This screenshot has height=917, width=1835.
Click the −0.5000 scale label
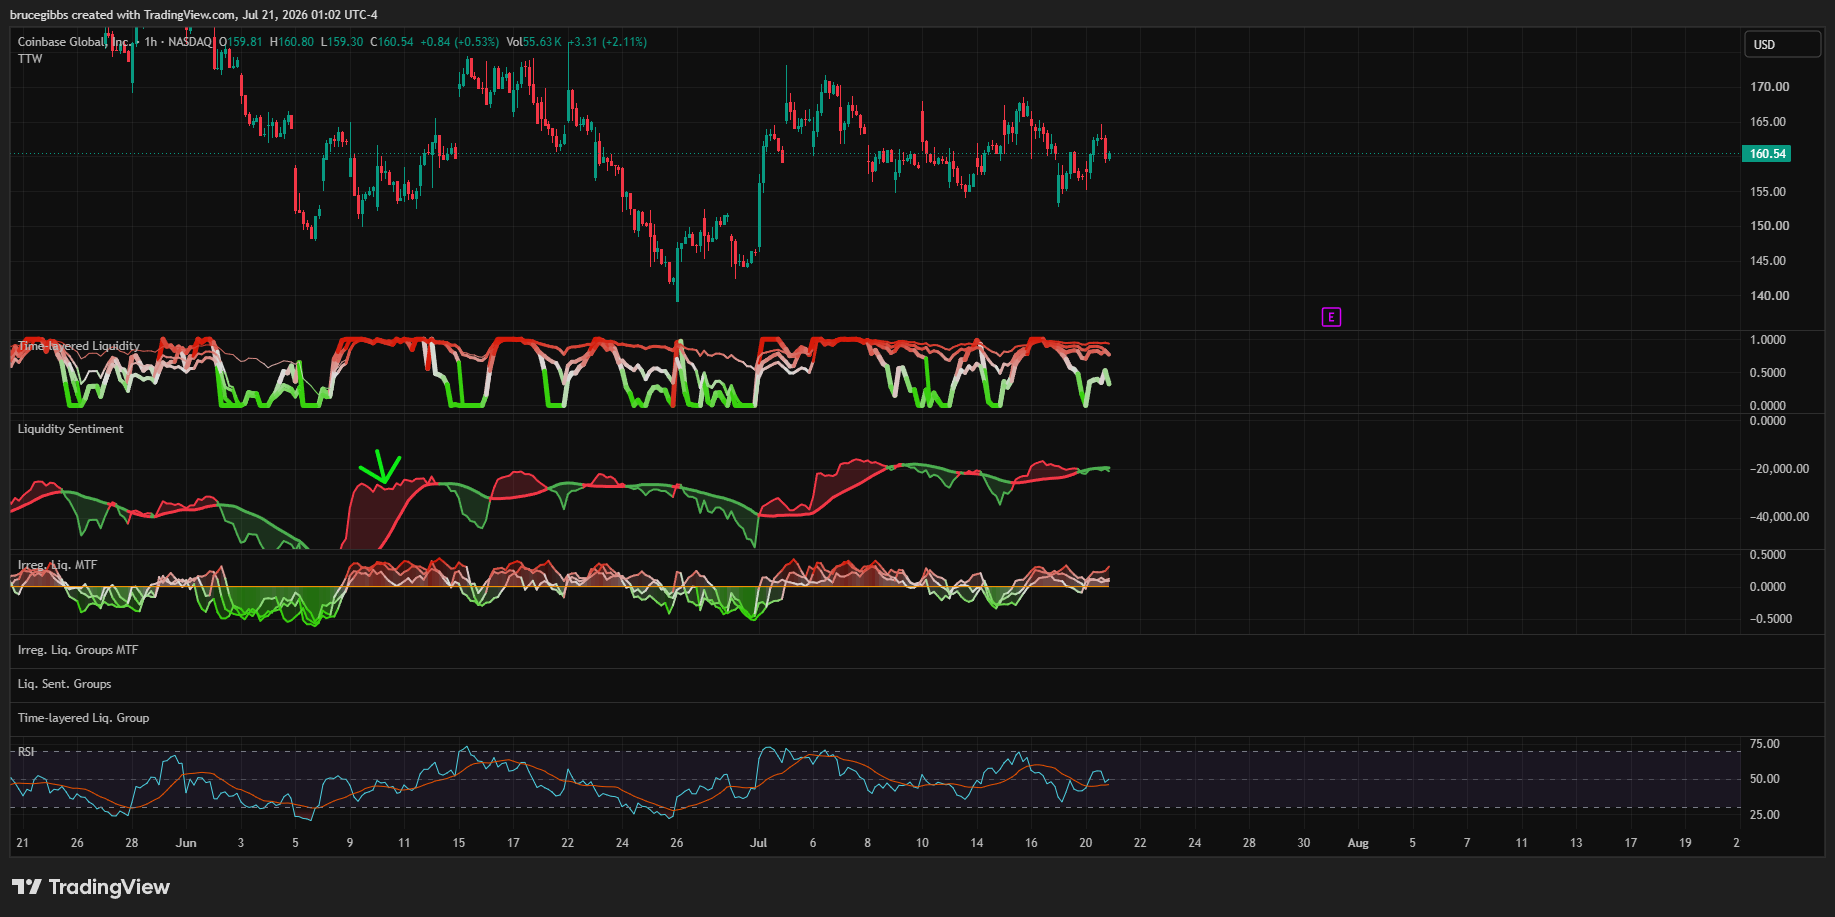coord(1771,619)
